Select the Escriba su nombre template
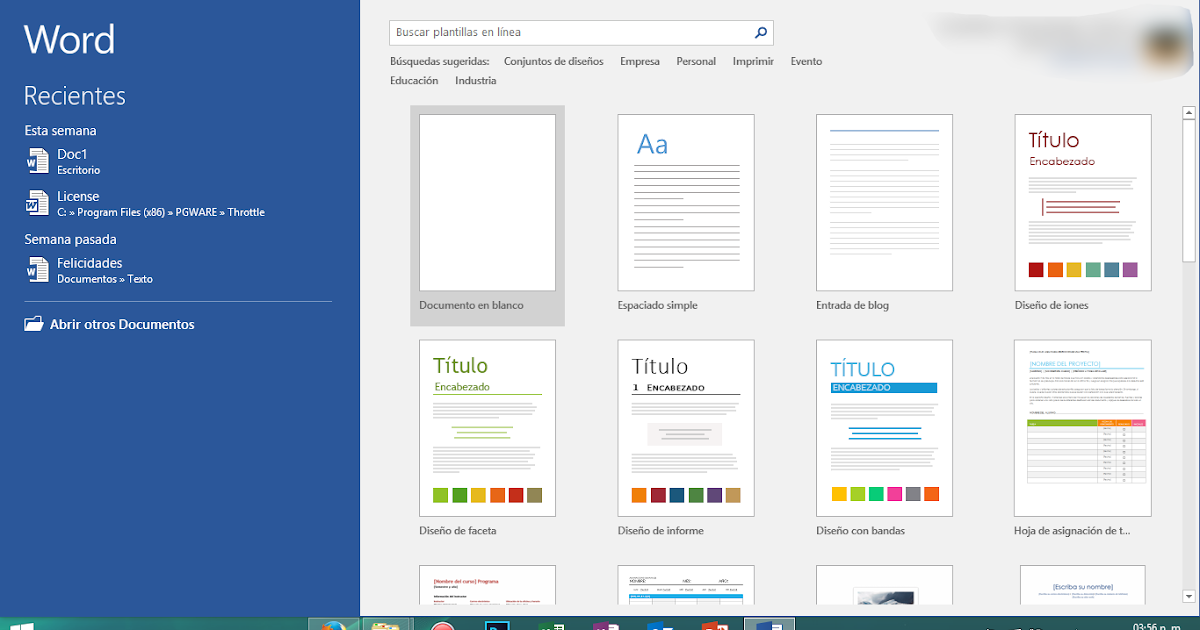The width and height of the screenshot is (1200, 630). (x=1083, y=585)
